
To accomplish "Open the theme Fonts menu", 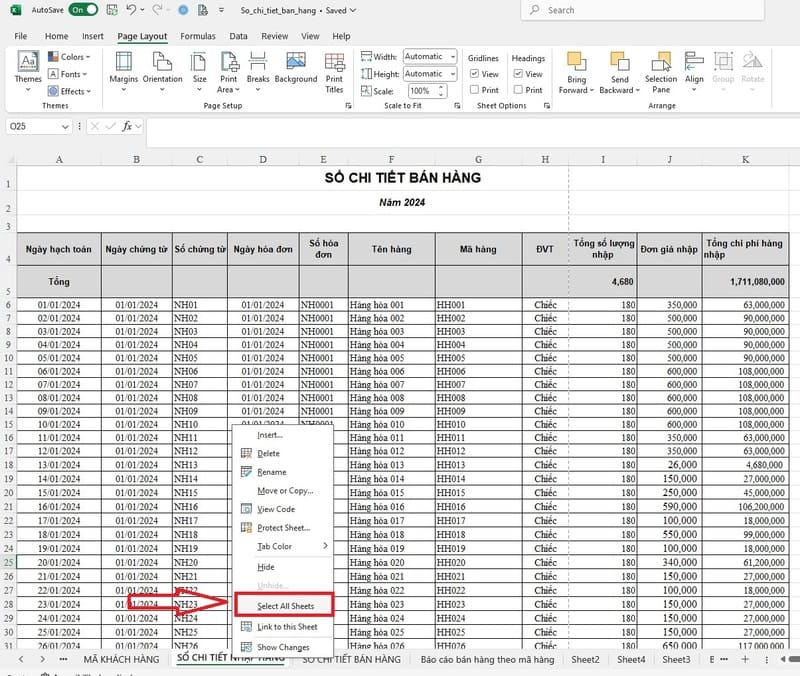I will click(x=67, y=74).
